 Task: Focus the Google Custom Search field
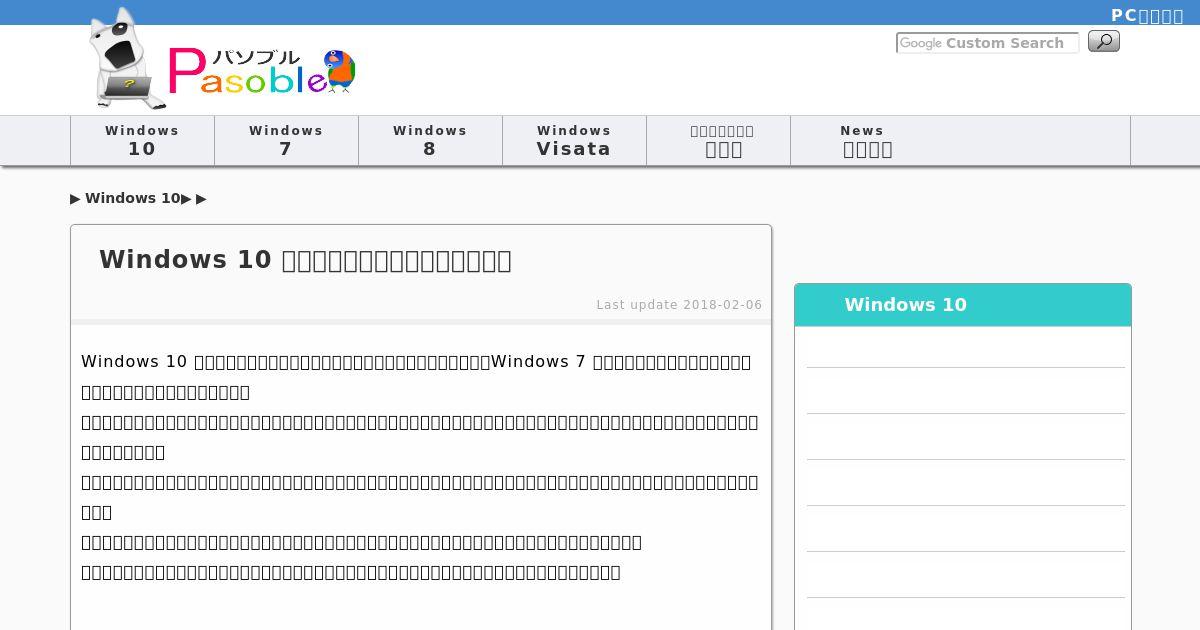(x=987, y=43)
